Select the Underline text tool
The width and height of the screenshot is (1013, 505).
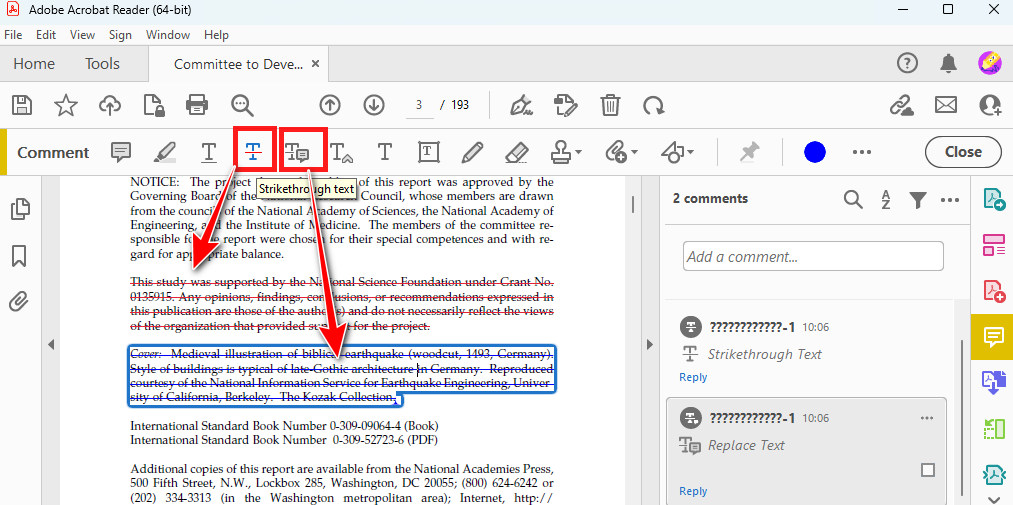[x=208, y=152]
